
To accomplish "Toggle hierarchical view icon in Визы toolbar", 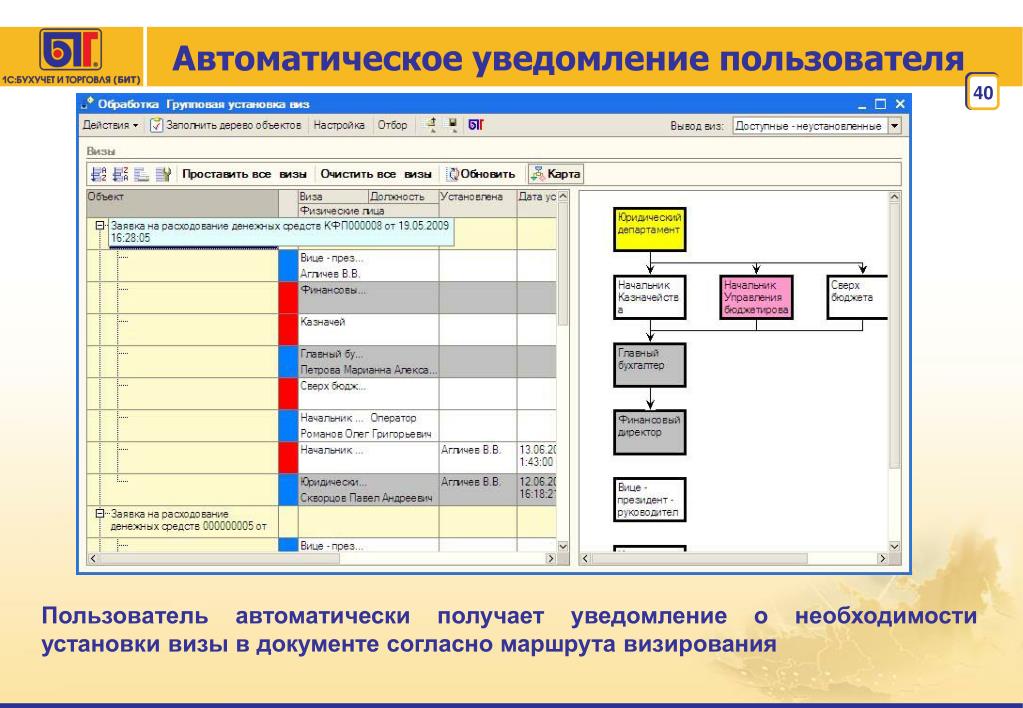I will [142, 174].
